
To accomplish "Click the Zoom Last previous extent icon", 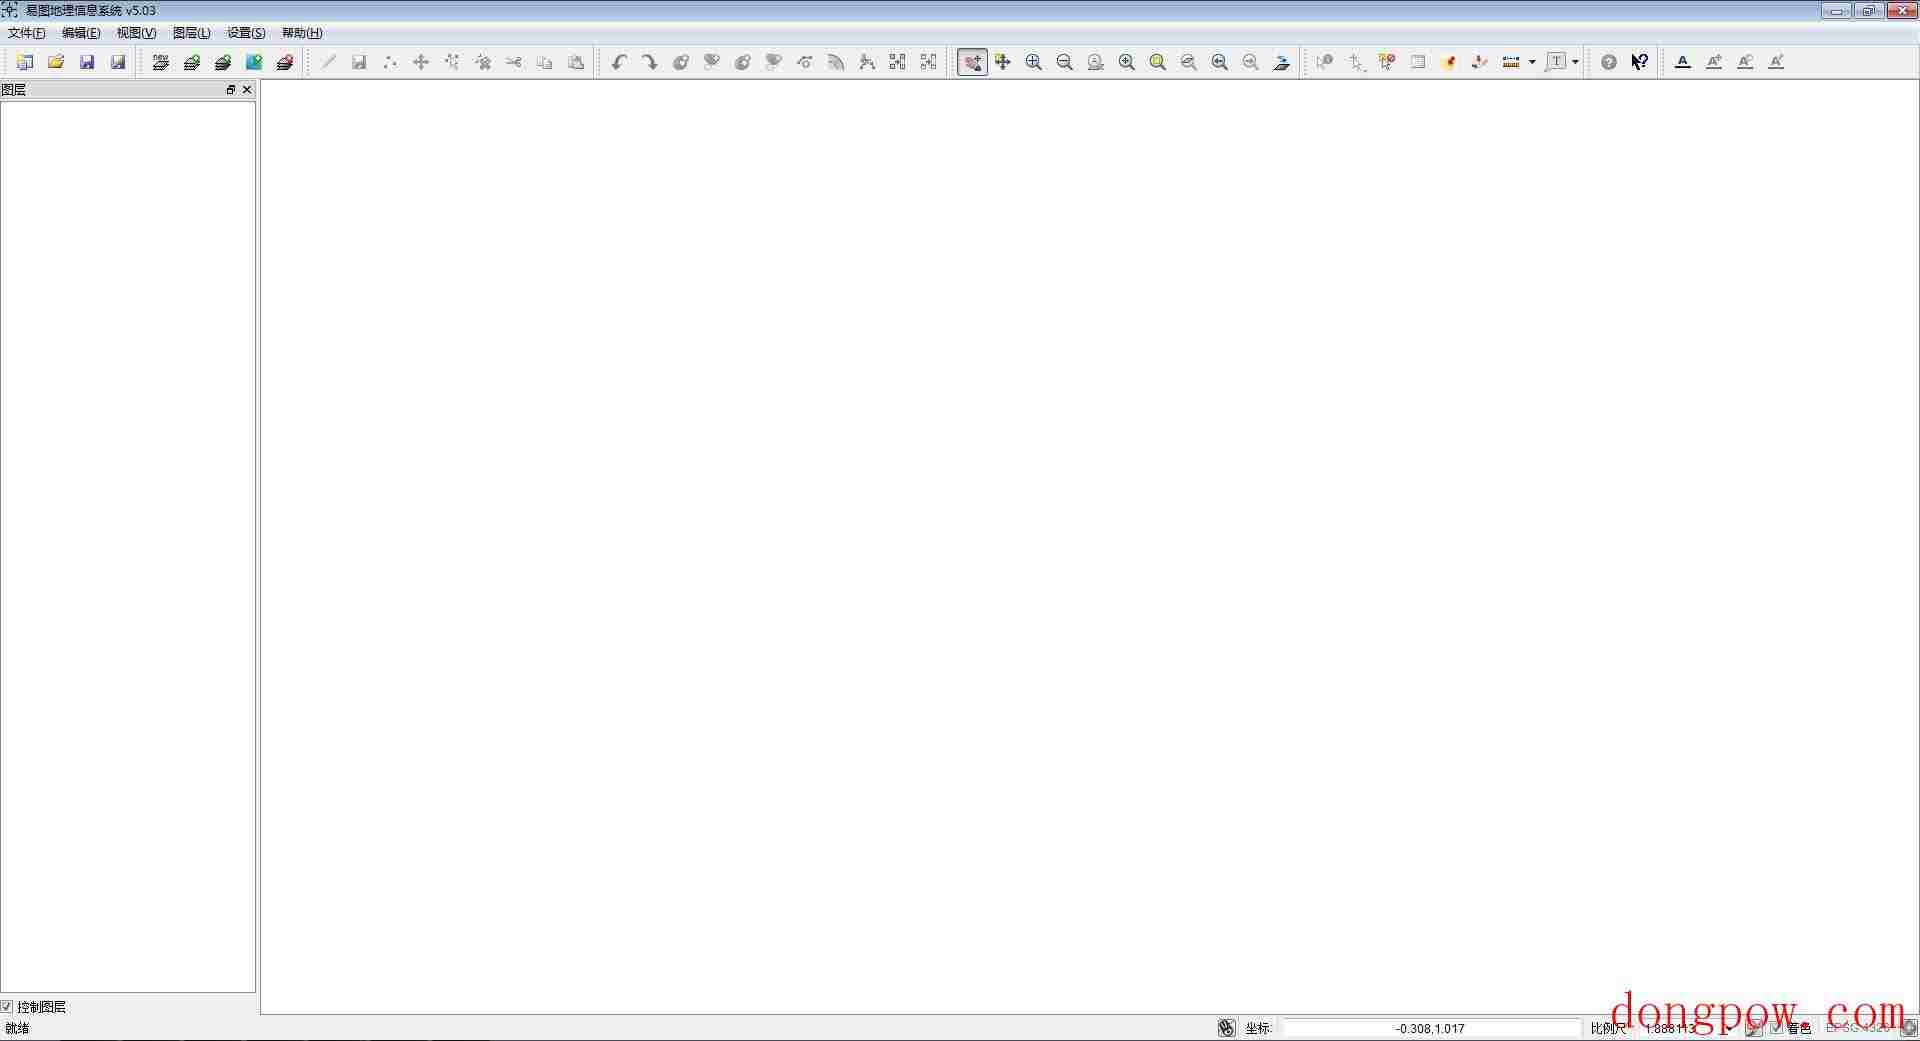I will (x=1220, y=62).
